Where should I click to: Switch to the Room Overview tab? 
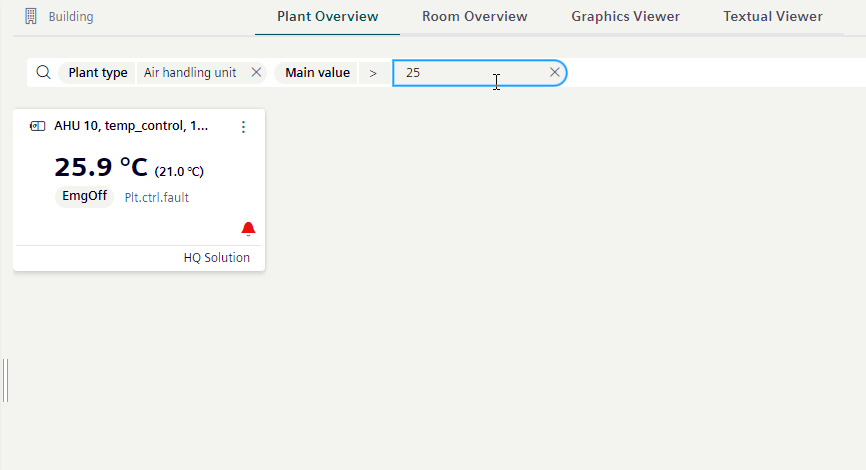[x=474, y=17]
